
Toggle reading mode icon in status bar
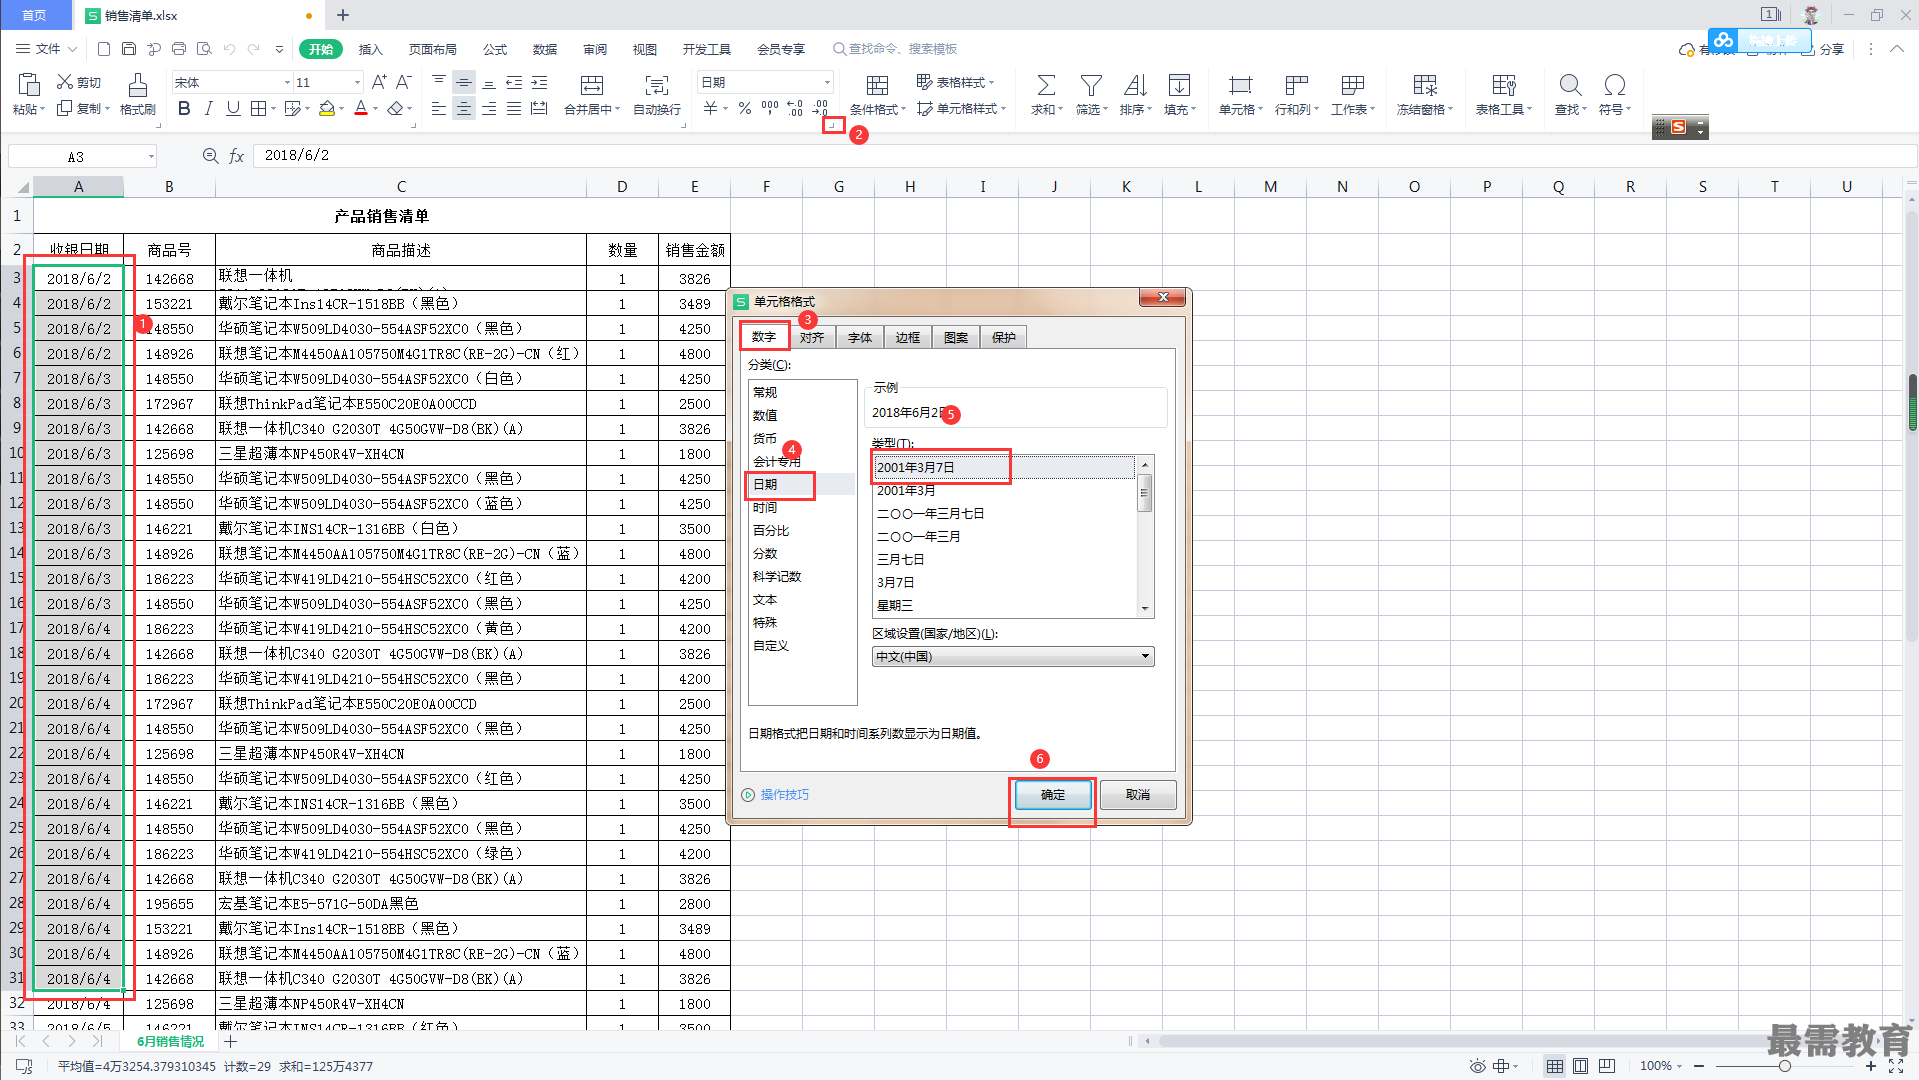pyautogui.click(x=1501, y=1066)
